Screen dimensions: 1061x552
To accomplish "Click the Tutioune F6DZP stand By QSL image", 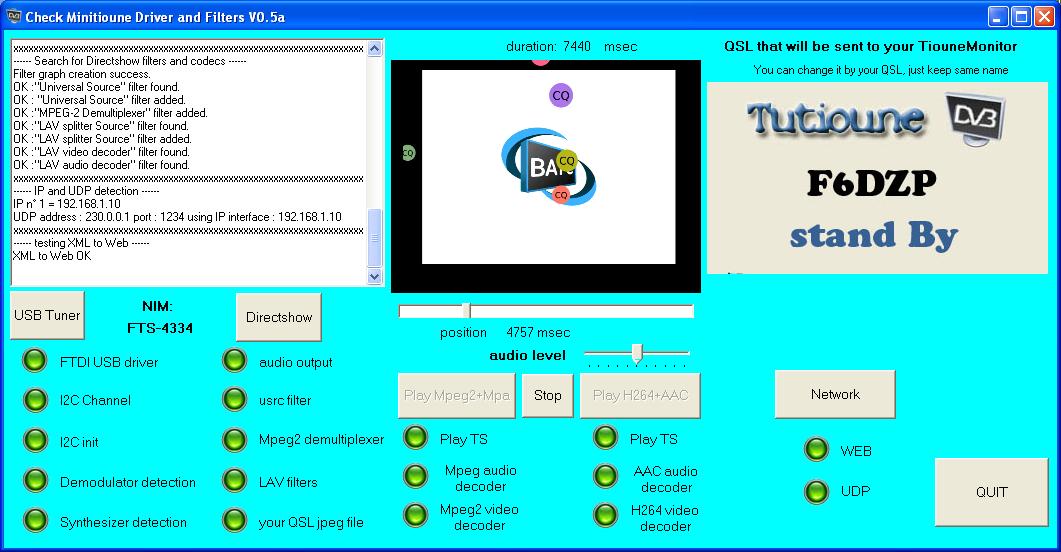I will tap(877, 179).
